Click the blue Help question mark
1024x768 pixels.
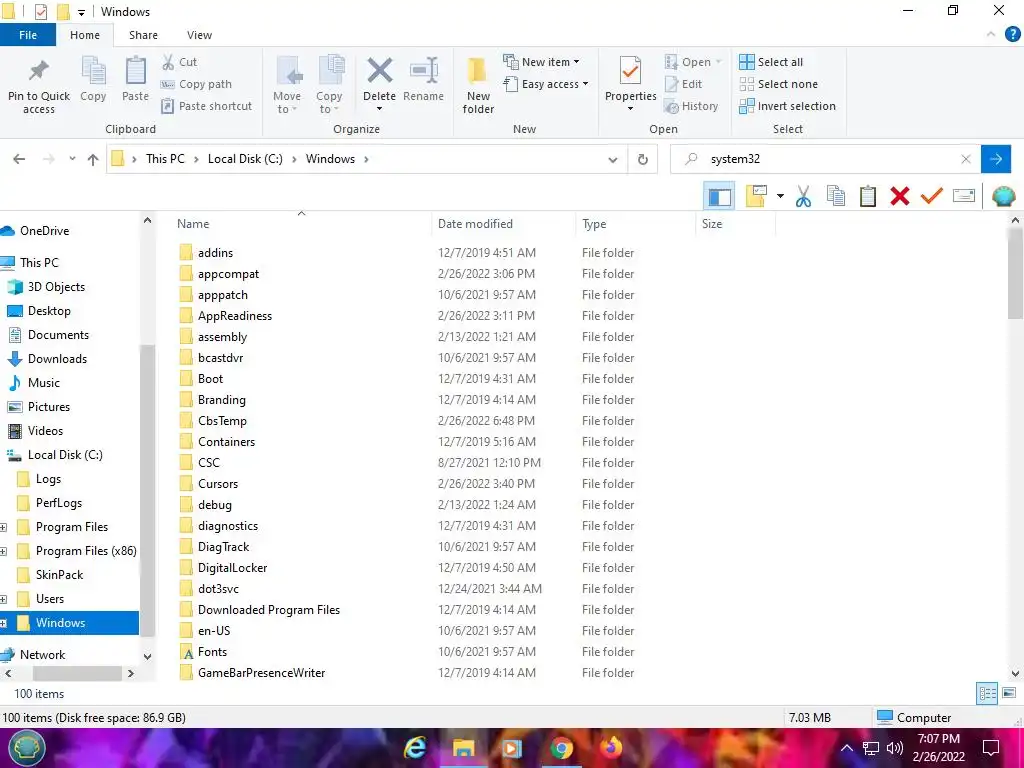[1012, 34]
